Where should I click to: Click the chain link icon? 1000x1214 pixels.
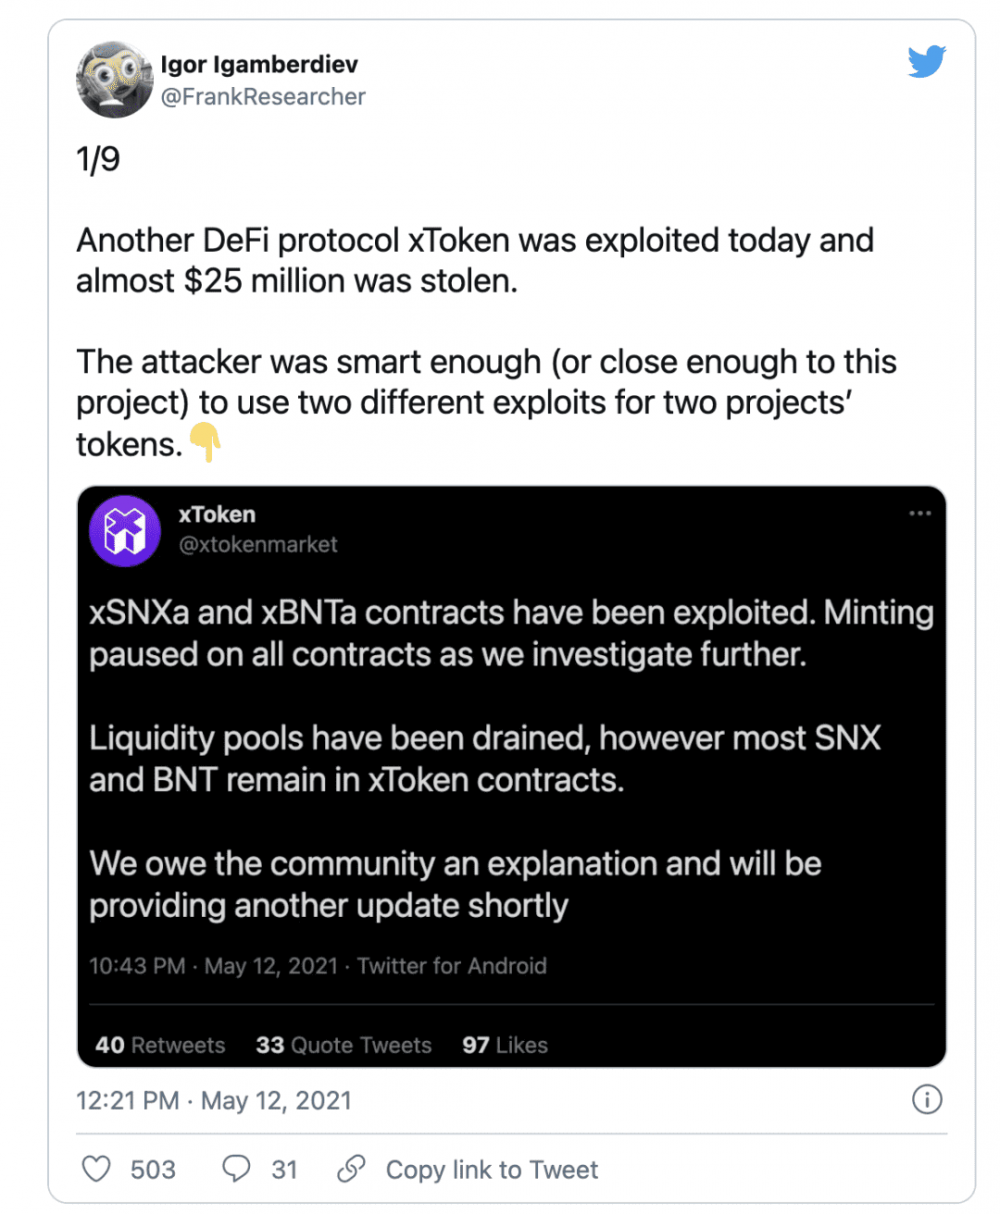coord(349,1169)
